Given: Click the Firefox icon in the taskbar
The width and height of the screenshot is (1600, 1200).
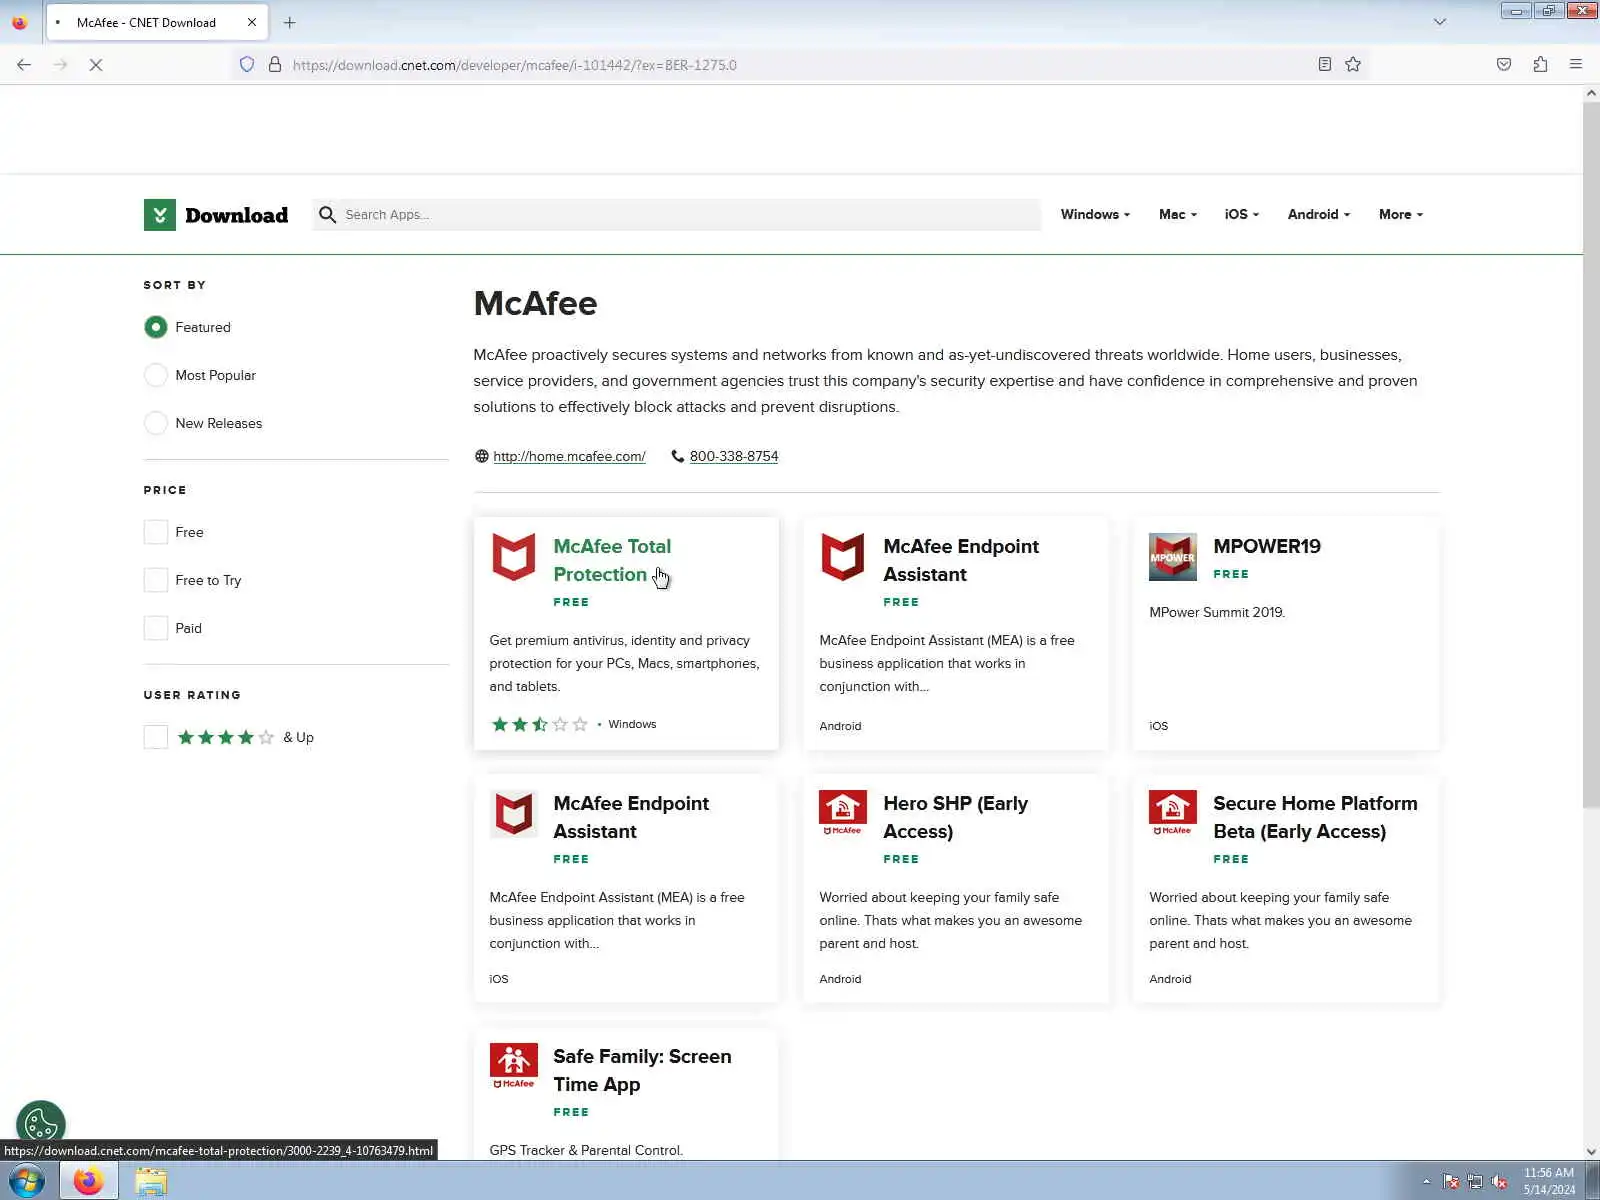Looking at the screenshot, I should [x=89, y=1181].
